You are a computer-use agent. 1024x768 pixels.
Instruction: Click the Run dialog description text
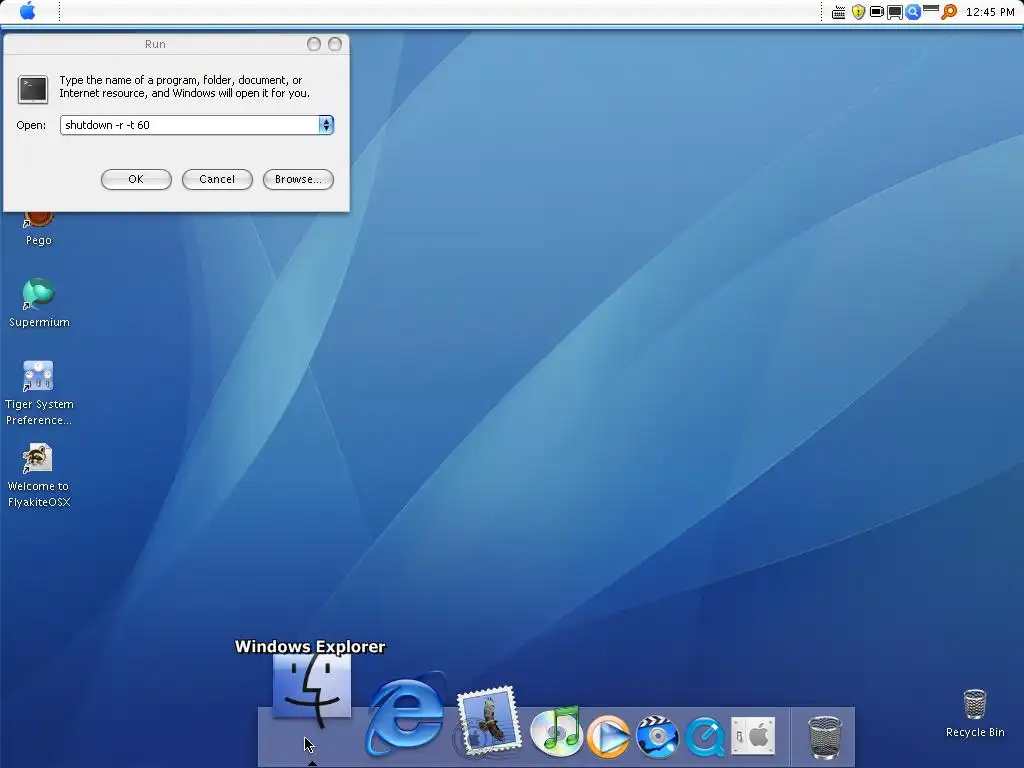click(x=184, y=86)
